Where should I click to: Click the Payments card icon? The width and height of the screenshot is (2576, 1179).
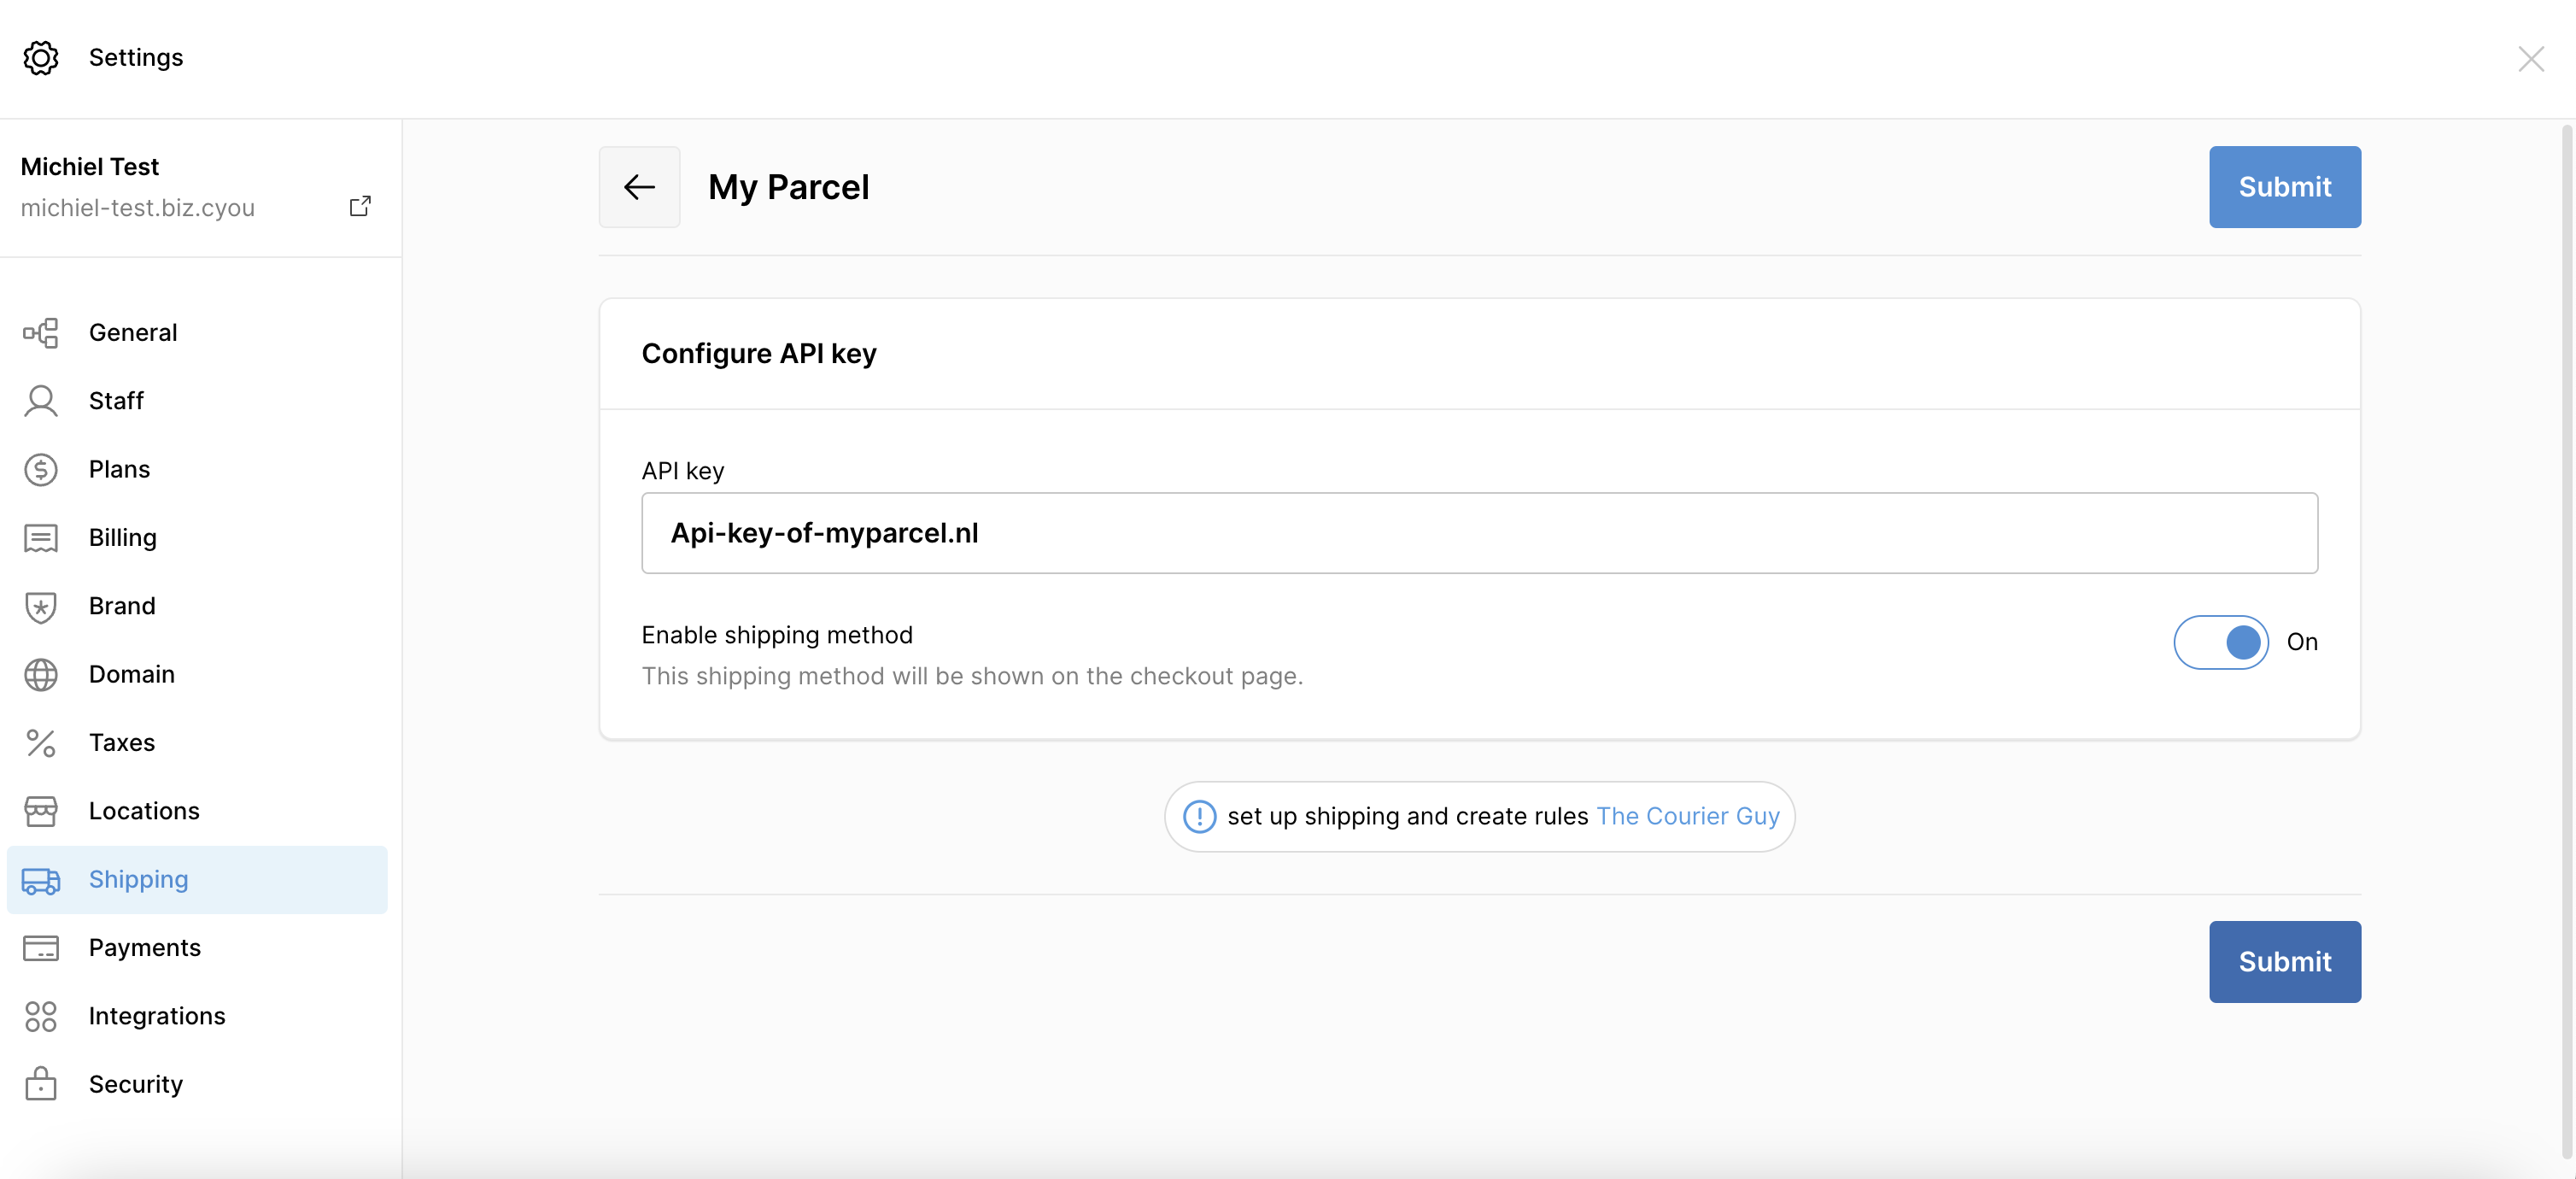point(41,948)
